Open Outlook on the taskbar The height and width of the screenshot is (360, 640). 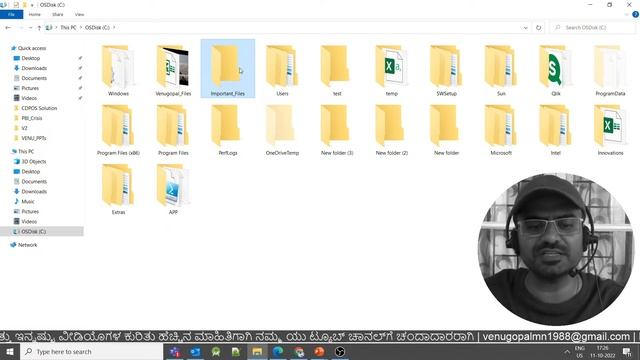pos(195,351)
